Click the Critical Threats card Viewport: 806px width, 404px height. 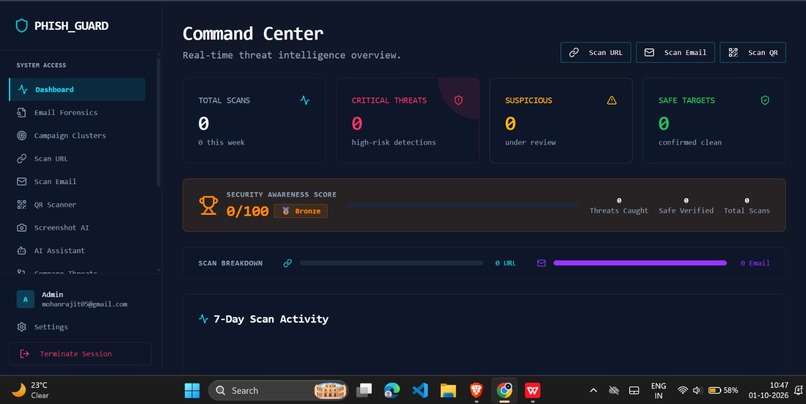pos(408,121)
